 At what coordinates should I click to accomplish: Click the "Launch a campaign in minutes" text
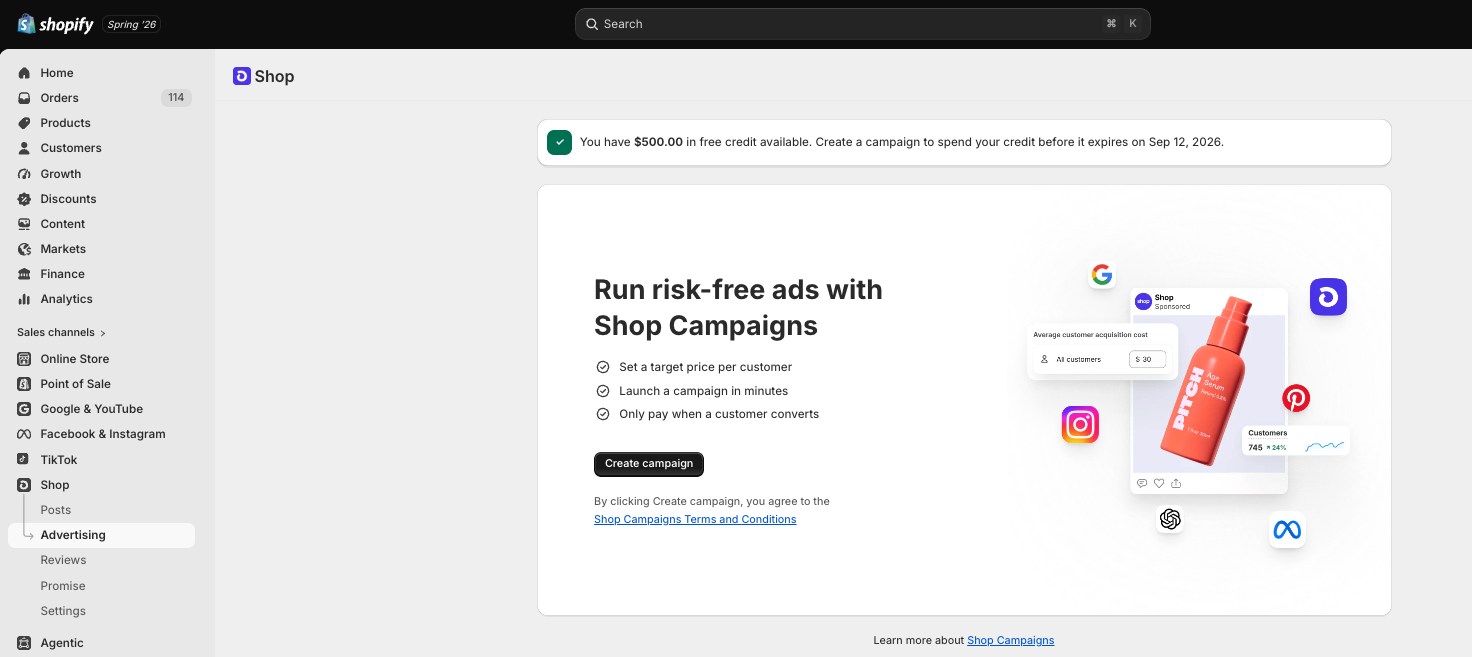tap(703, 391)
